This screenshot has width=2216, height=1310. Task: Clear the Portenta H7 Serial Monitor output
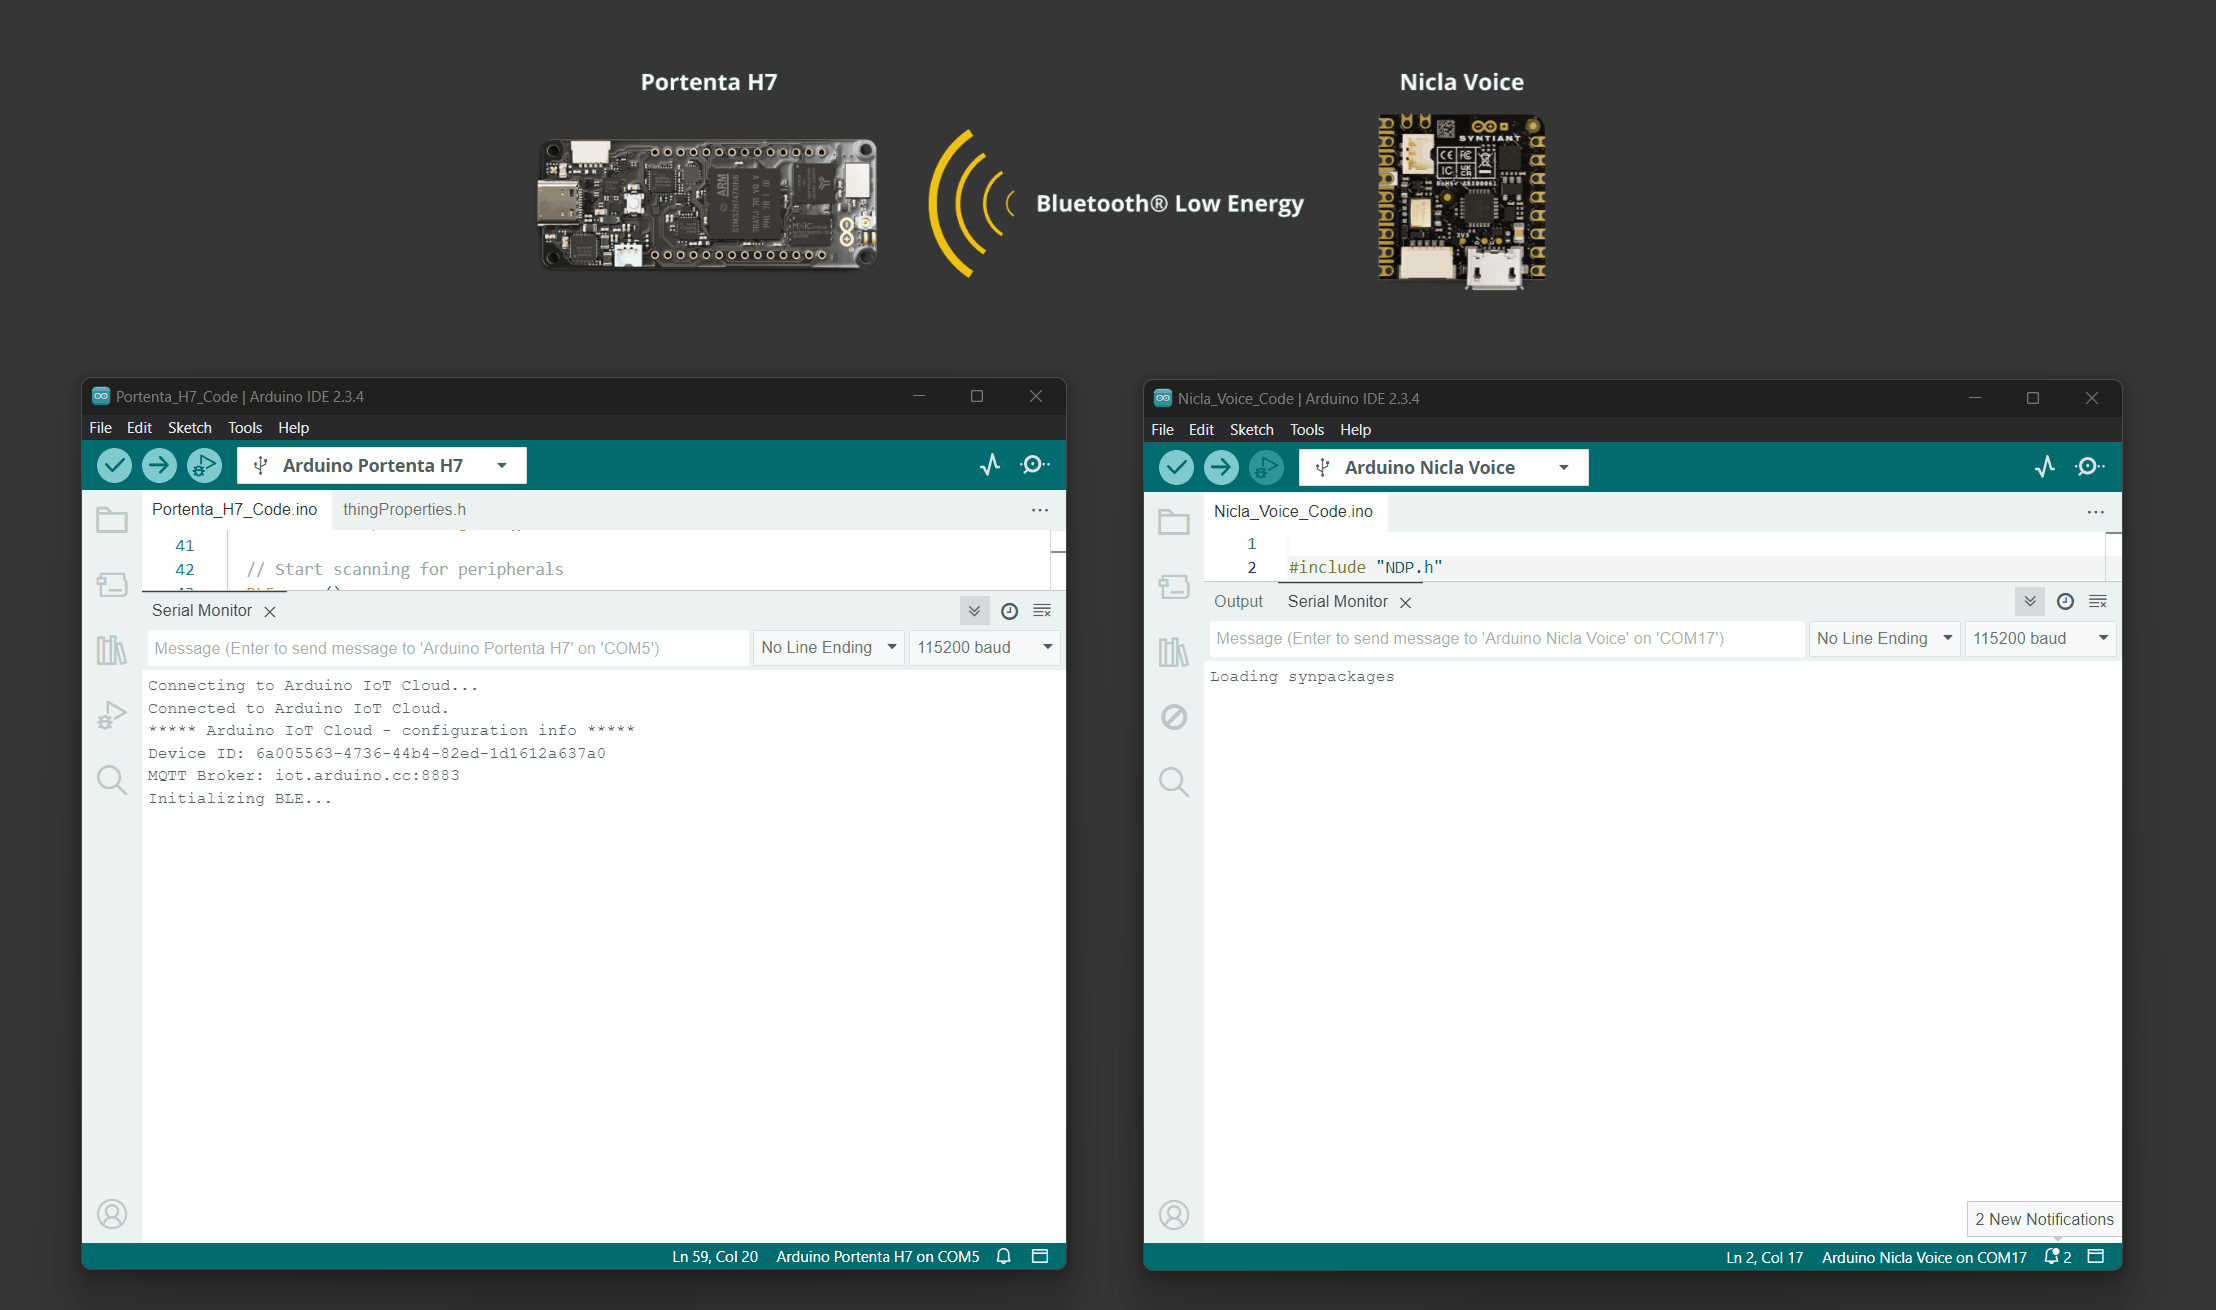click(x=1042, y=610)
